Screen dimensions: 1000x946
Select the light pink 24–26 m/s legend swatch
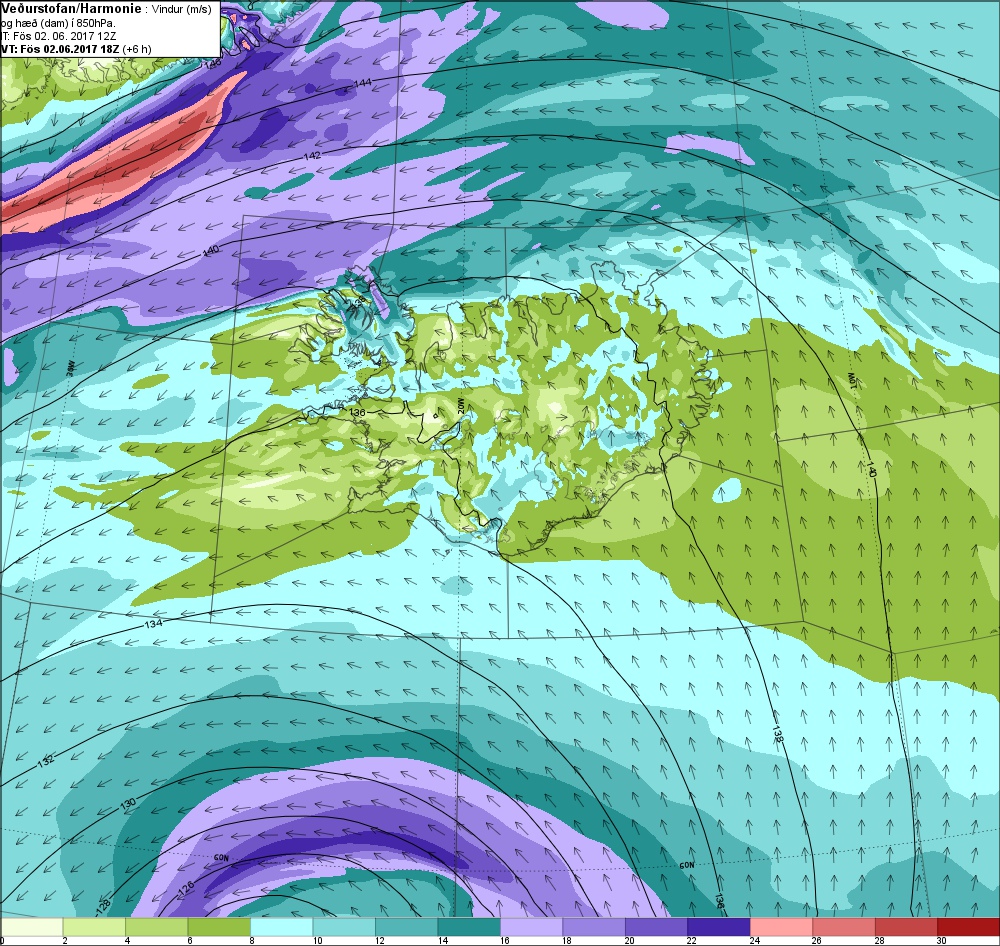pos(782,927)
